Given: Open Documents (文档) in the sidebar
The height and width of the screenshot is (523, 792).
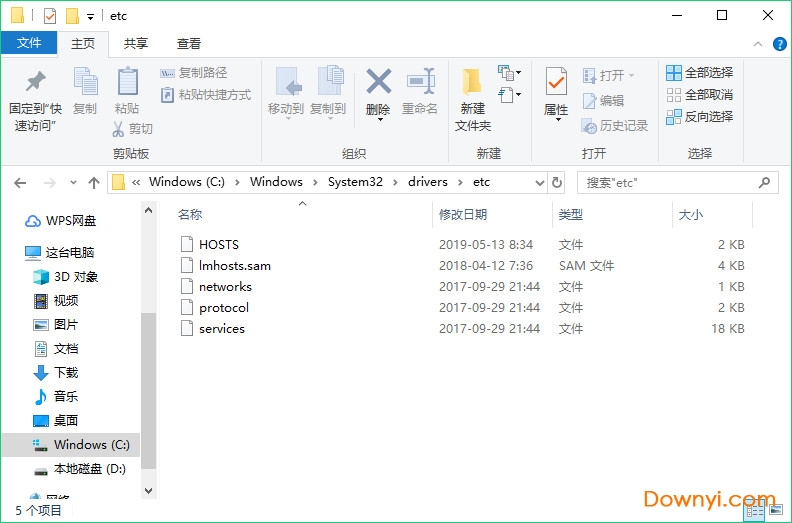Looking at the screenshot, I should click(x=56, y=349).
